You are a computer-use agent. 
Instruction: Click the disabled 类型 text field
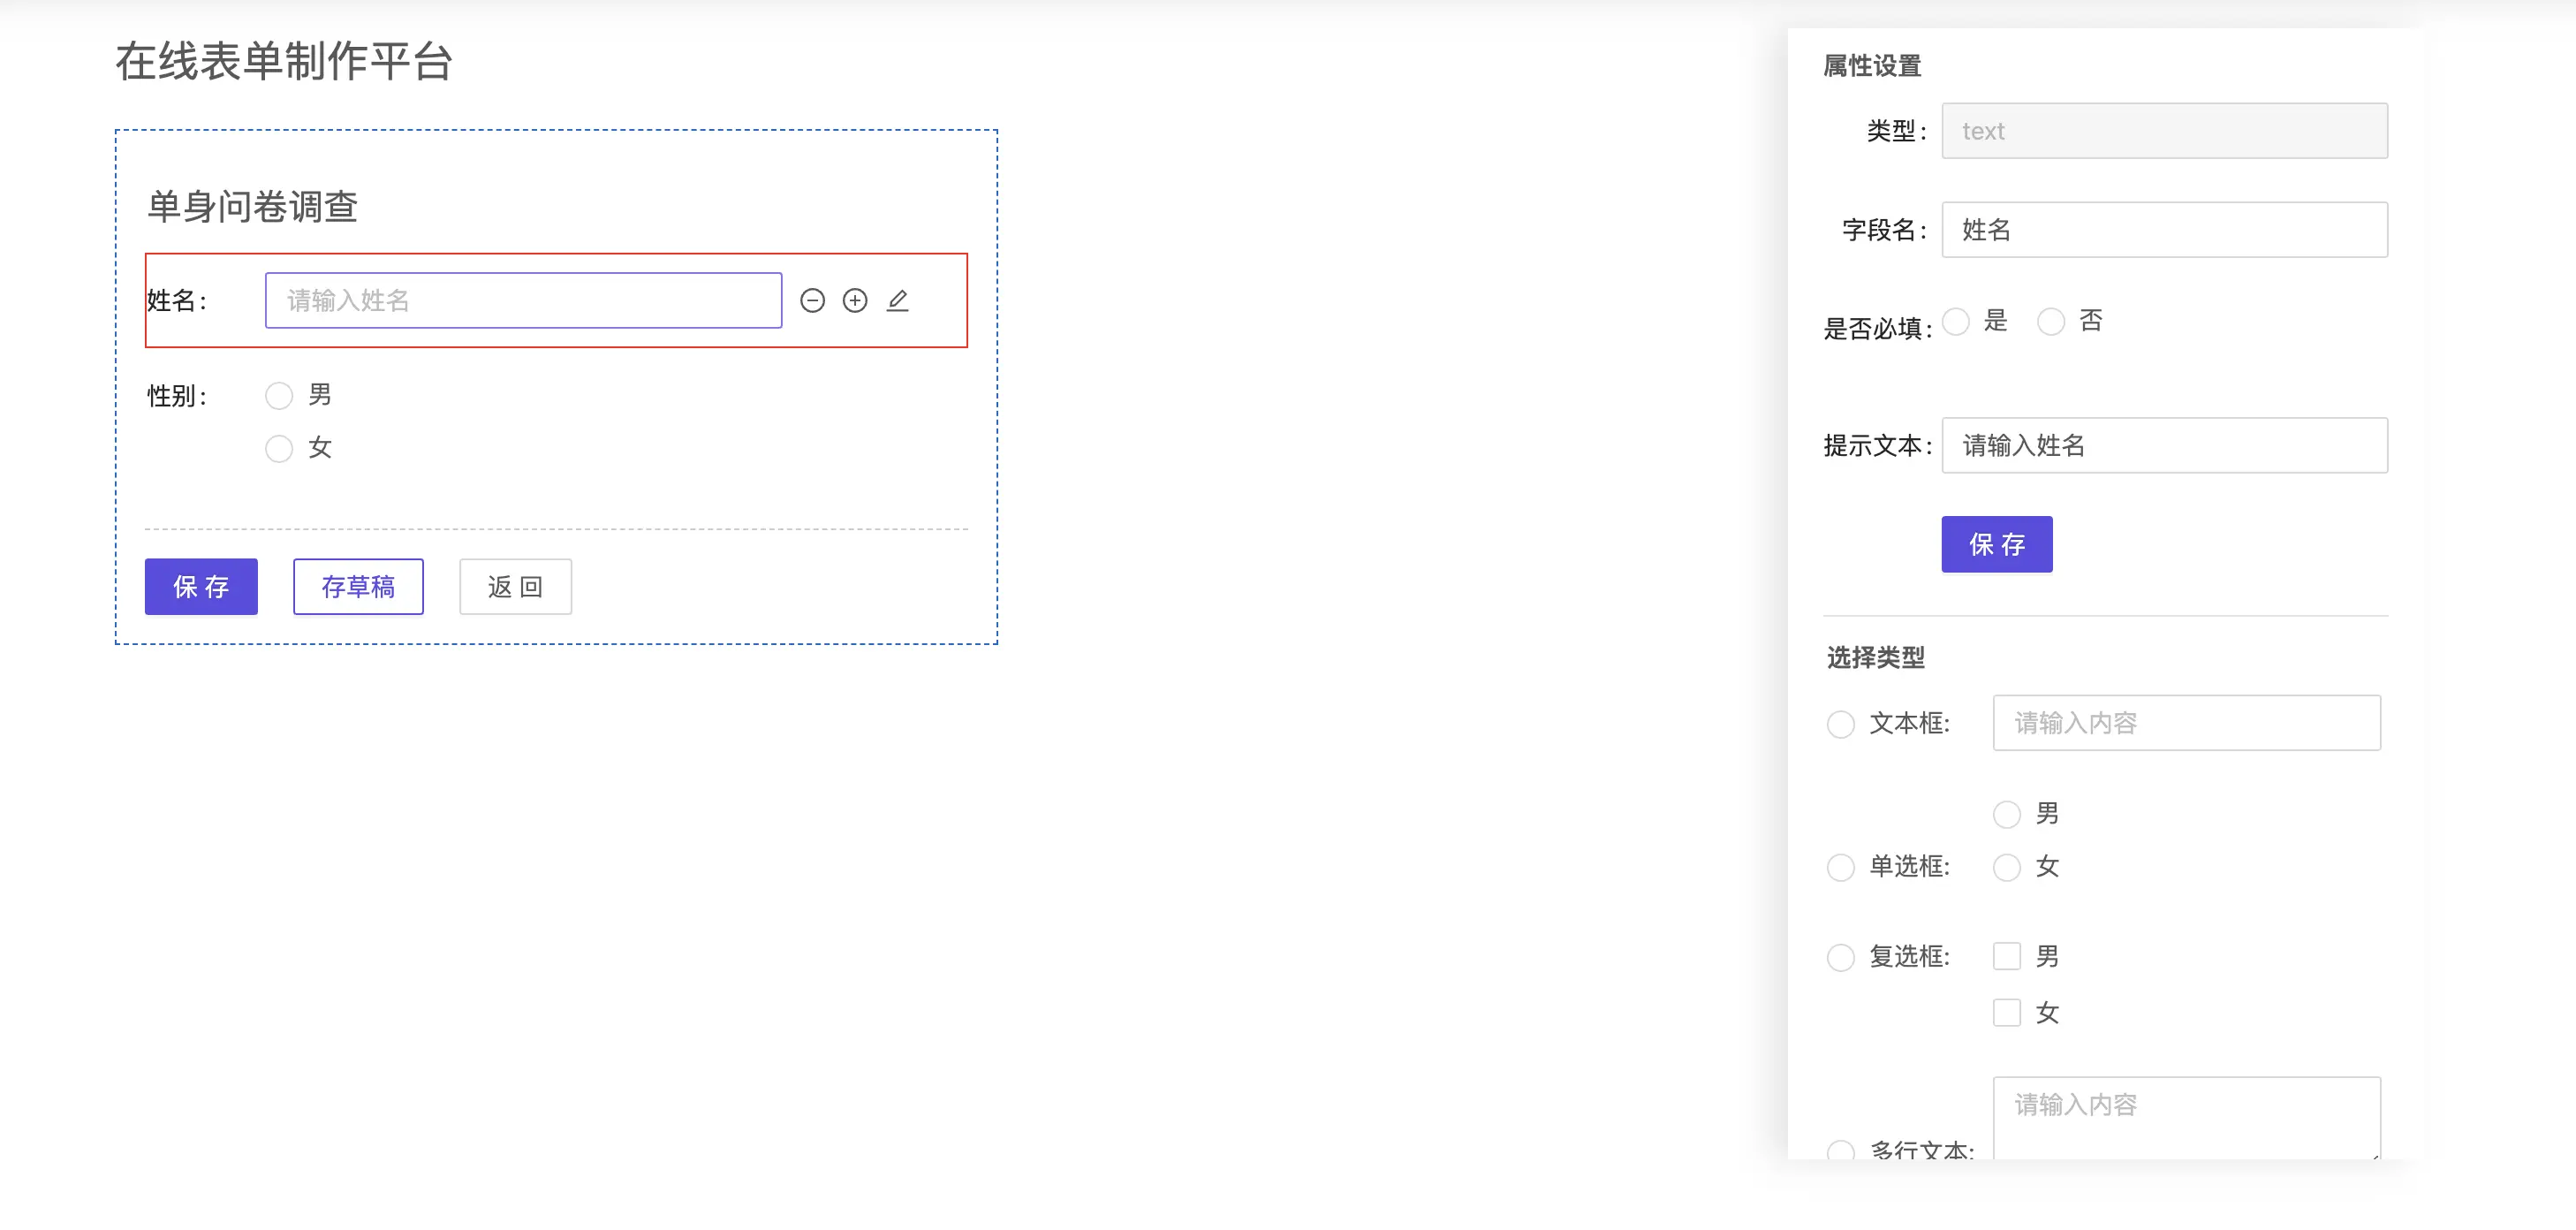(x=2165, y=131)
